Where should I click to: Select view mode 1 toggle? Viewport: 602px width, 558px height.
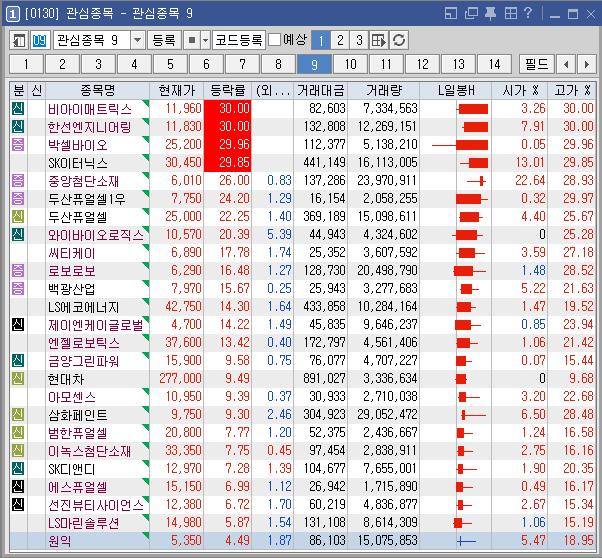(x=321, y=40)
